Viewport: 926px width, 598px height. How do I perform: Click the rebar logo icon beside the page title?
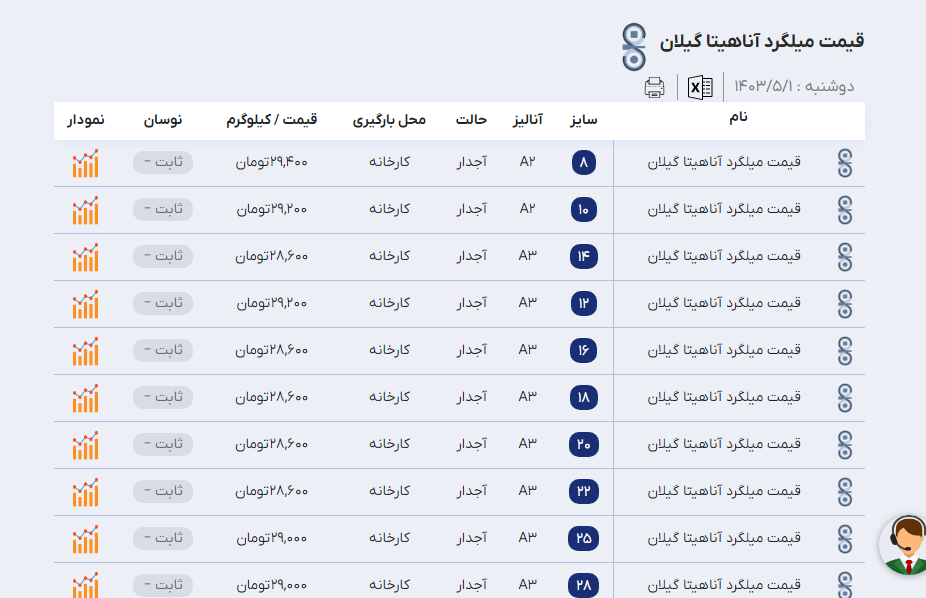634,46
